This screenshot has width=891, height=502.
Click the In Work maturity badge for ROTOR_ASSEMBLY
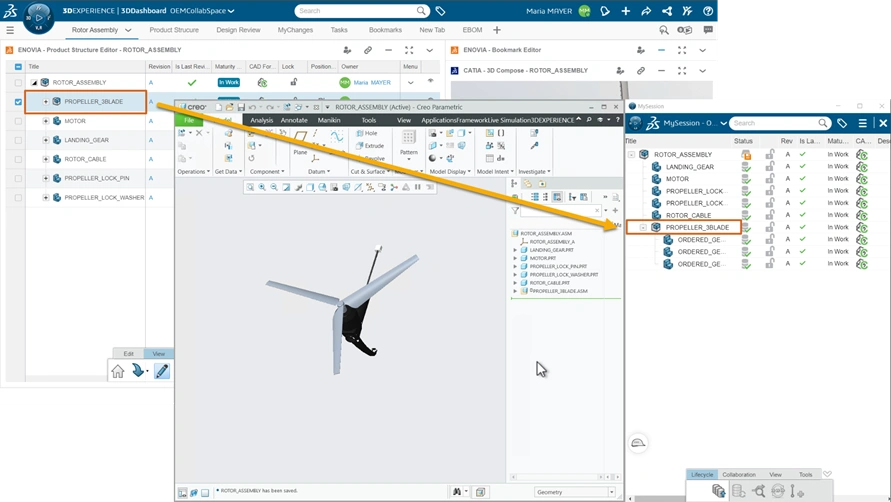coord(228,82)
